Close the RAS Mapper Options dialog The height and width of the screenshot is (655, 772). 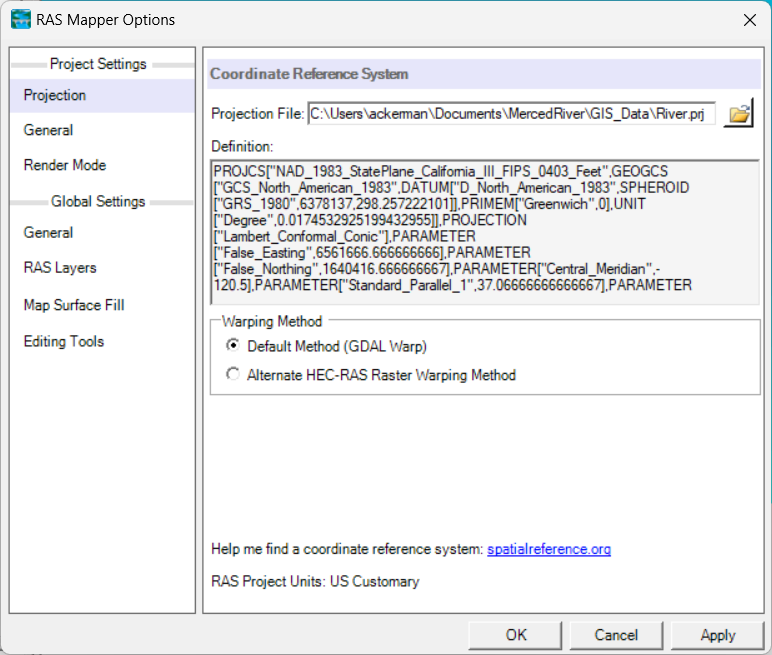point(749,20)
